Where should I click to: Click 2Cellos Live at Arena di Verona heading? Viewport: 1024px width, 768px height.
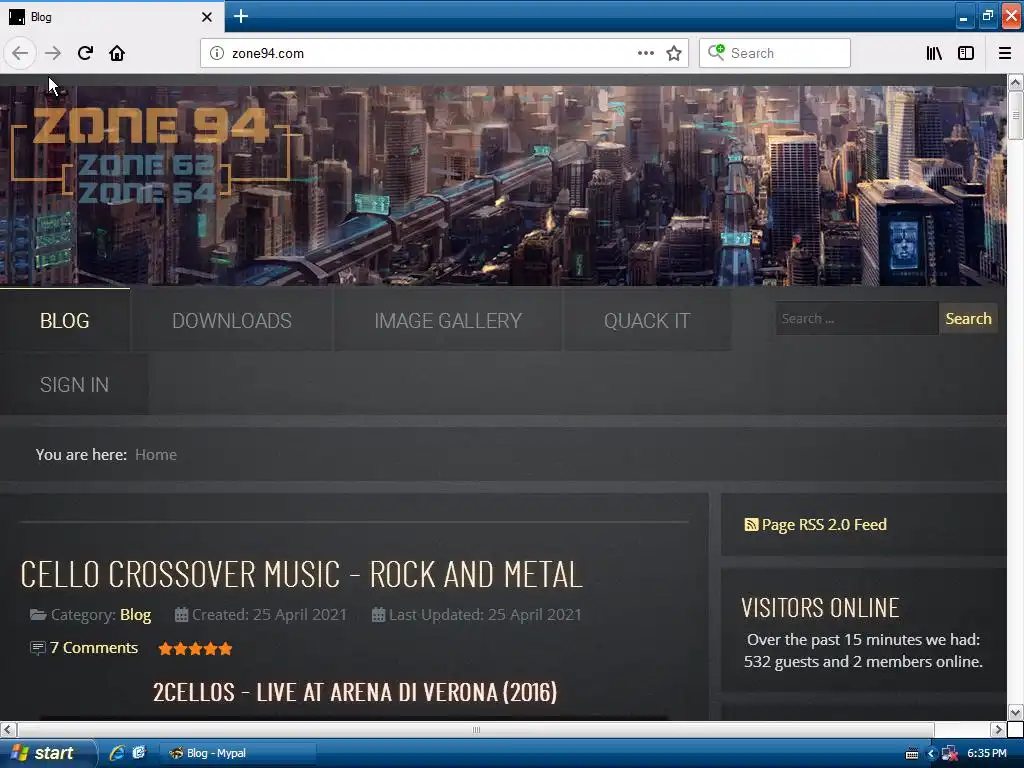coord(355,692)
